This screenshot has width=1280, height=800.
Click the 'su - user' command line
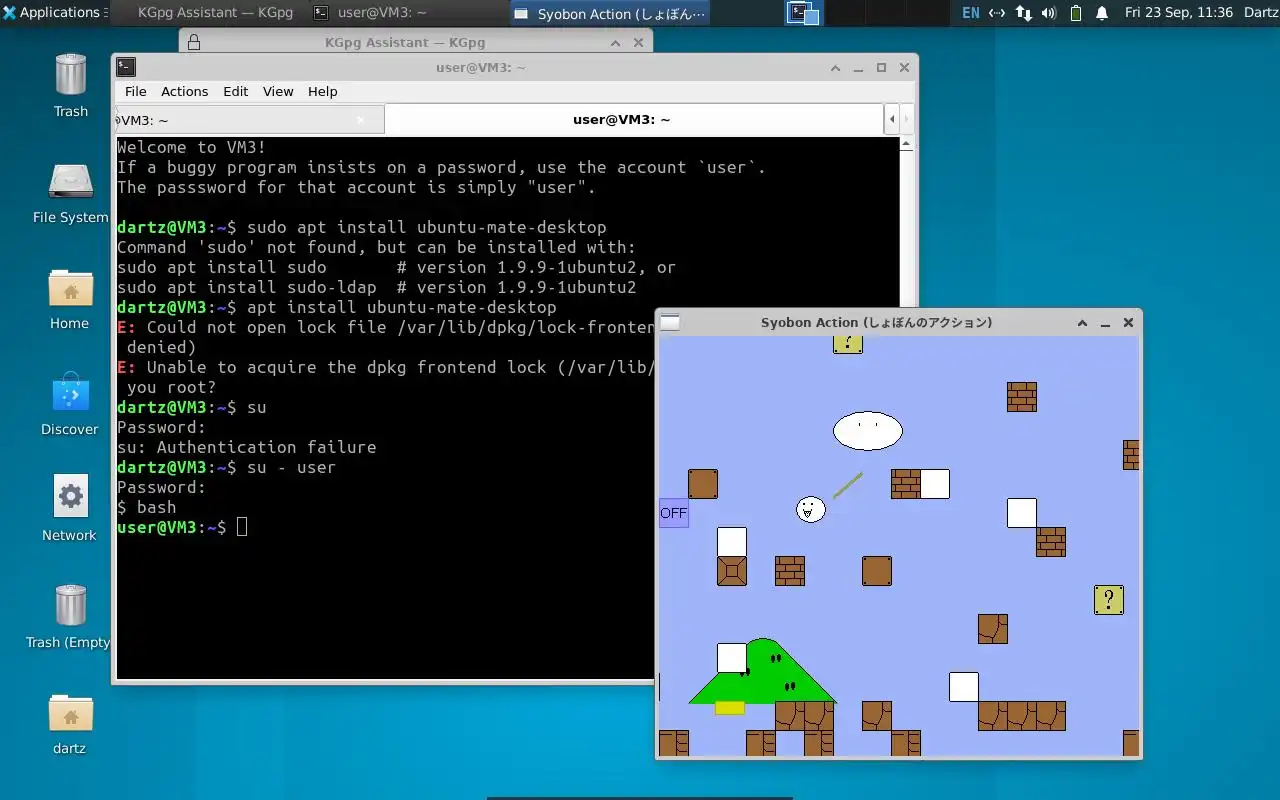[x=291, y=467]
